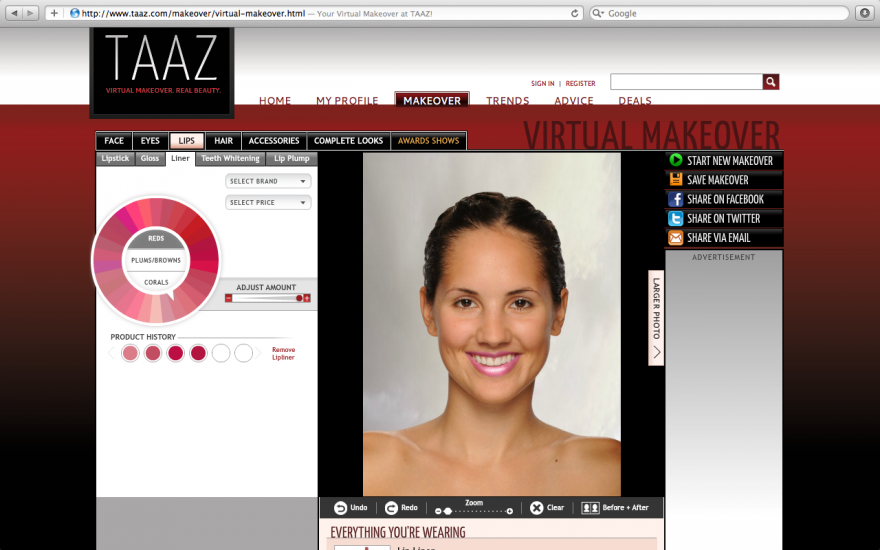Image resolution: width=880 pixels, height=550 pixels.
Task: Click the browser downloads button
Action: (865, 13)
